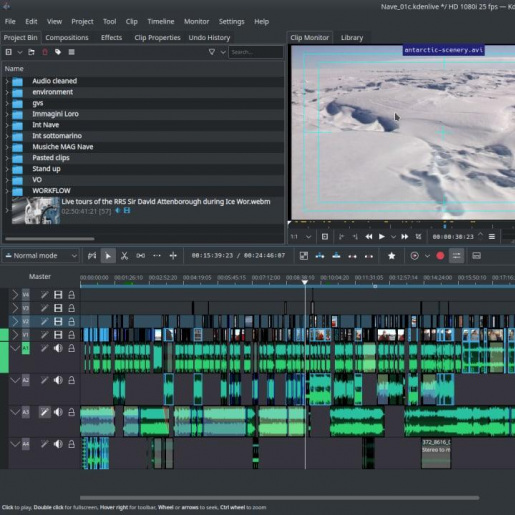The height and width of the screenshot is (515, 515).
Task: Open the 1:1 monitor zoom dropdown
Action: [x=301, y=237]
